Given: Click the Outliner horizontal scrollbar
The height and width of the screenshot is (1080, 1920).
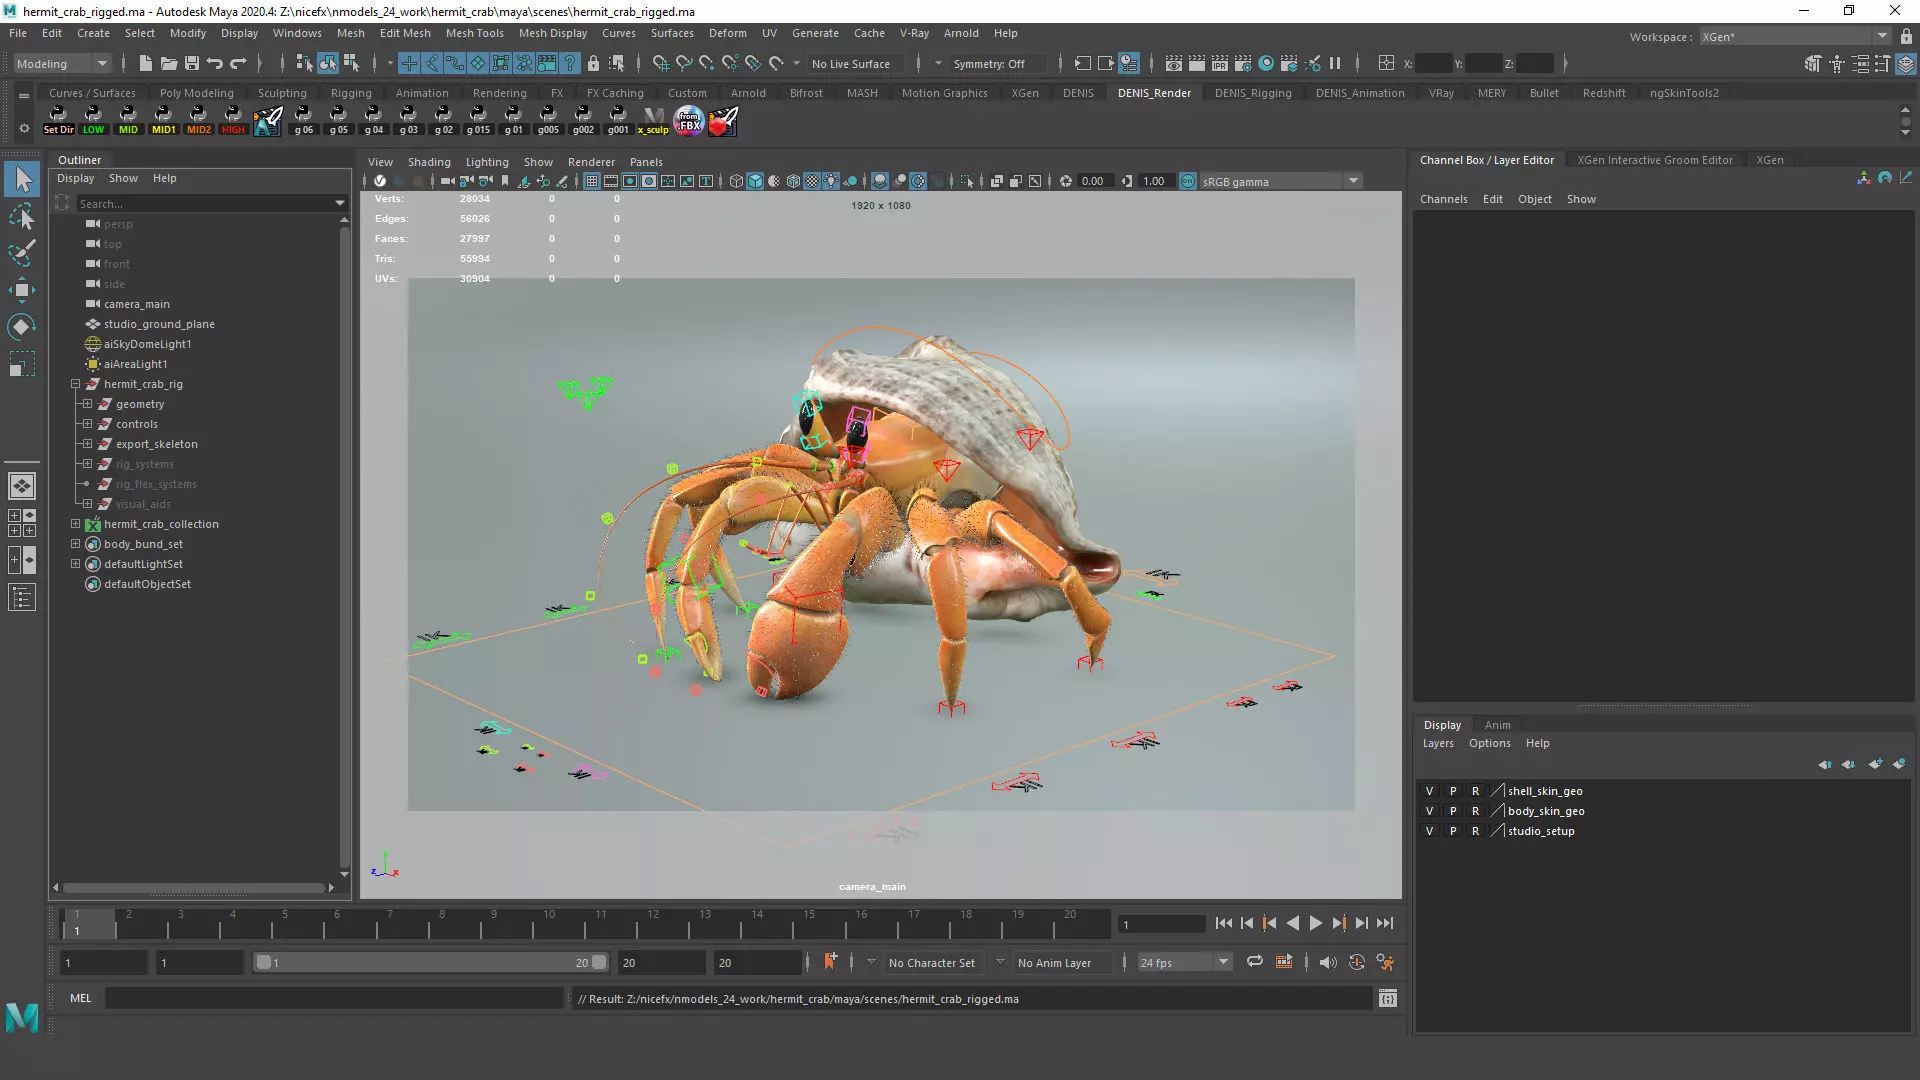Looking at the screenshot, I should 194,887.
